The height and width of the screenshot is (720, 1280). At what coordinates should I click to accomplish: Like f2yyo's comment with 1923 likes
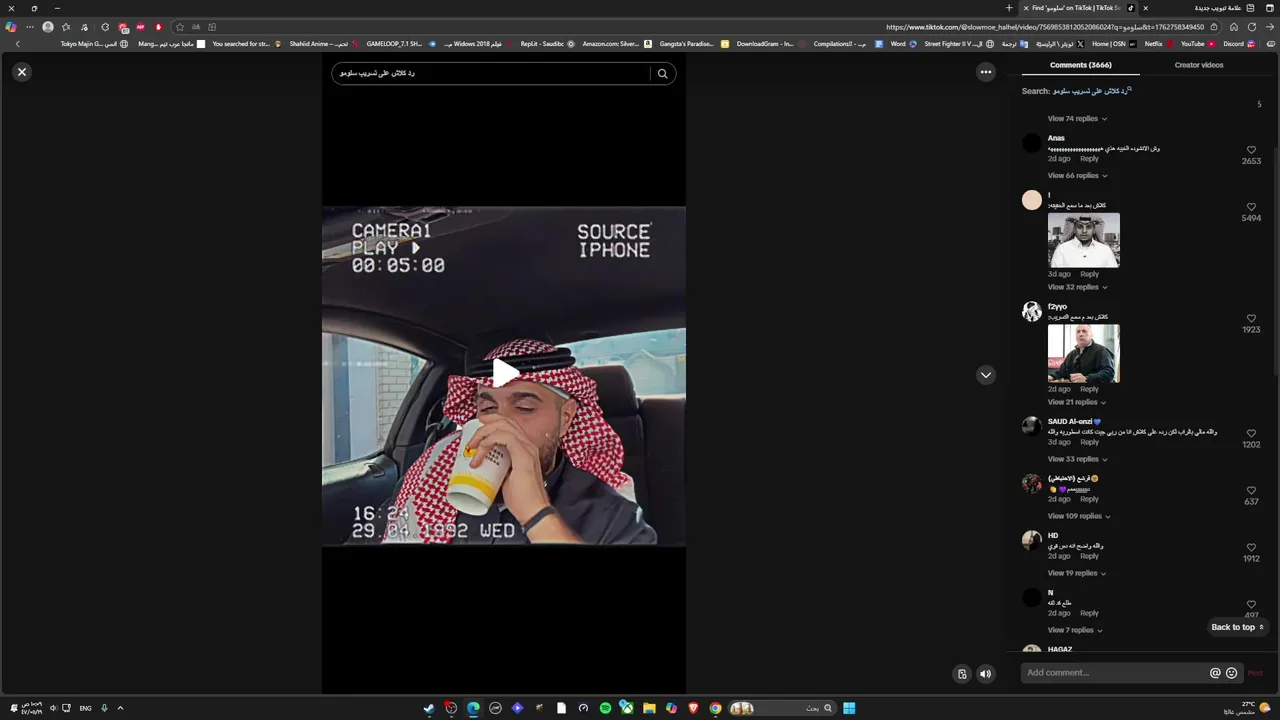(x=1251, y=319)
